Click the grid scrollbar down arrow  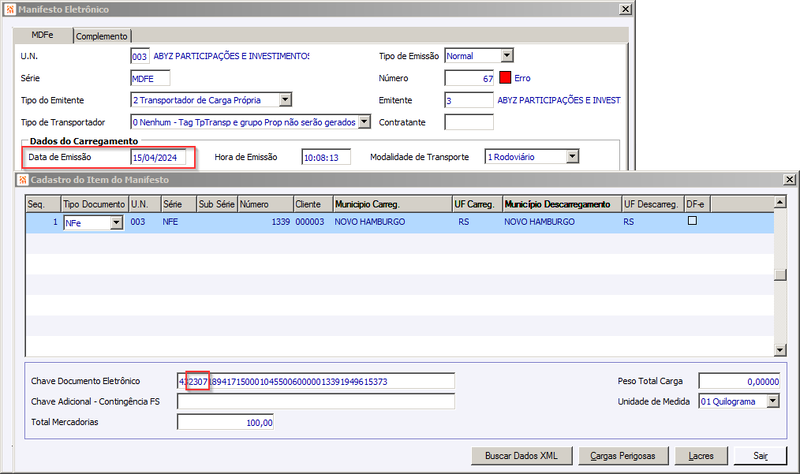coord(780,350)
